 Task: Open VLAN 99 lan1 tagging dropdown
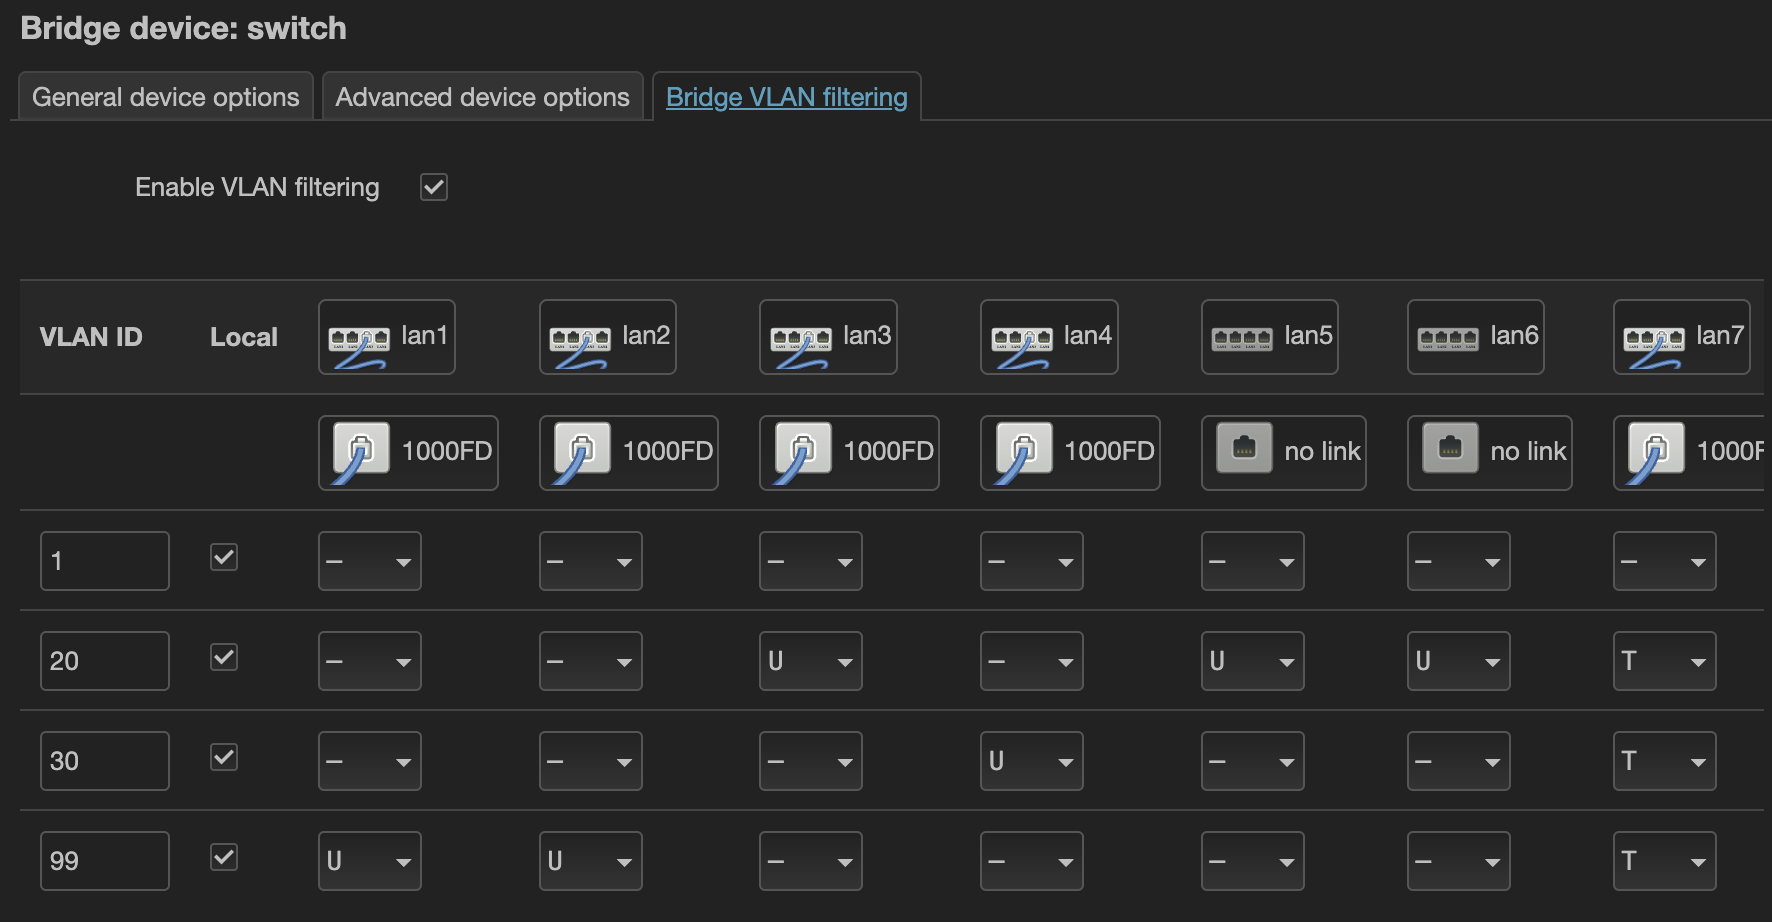point(369,861)
